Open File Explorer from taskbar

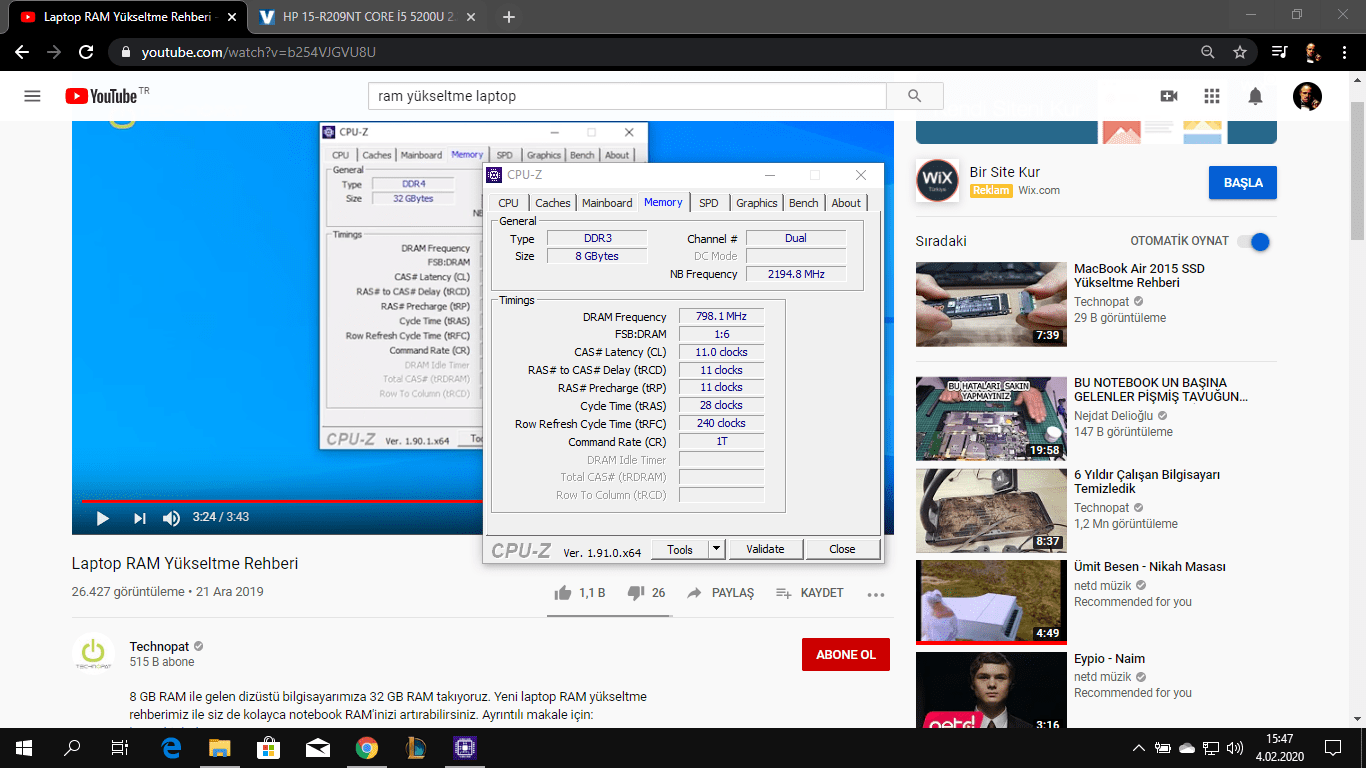click(x=220, y=748)
